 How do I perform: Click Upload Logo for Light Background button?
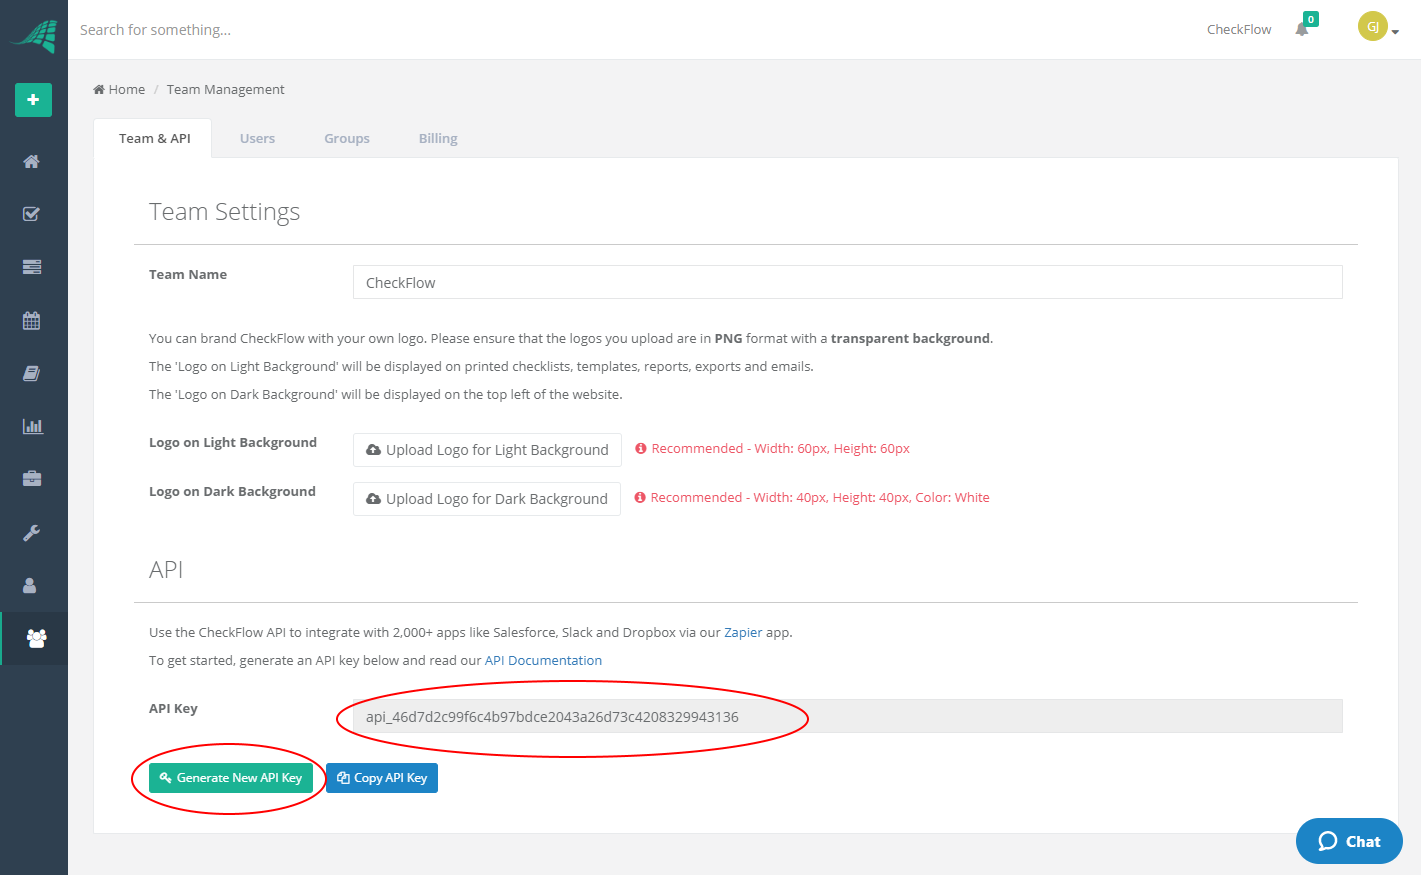click(x=487, y=450)
